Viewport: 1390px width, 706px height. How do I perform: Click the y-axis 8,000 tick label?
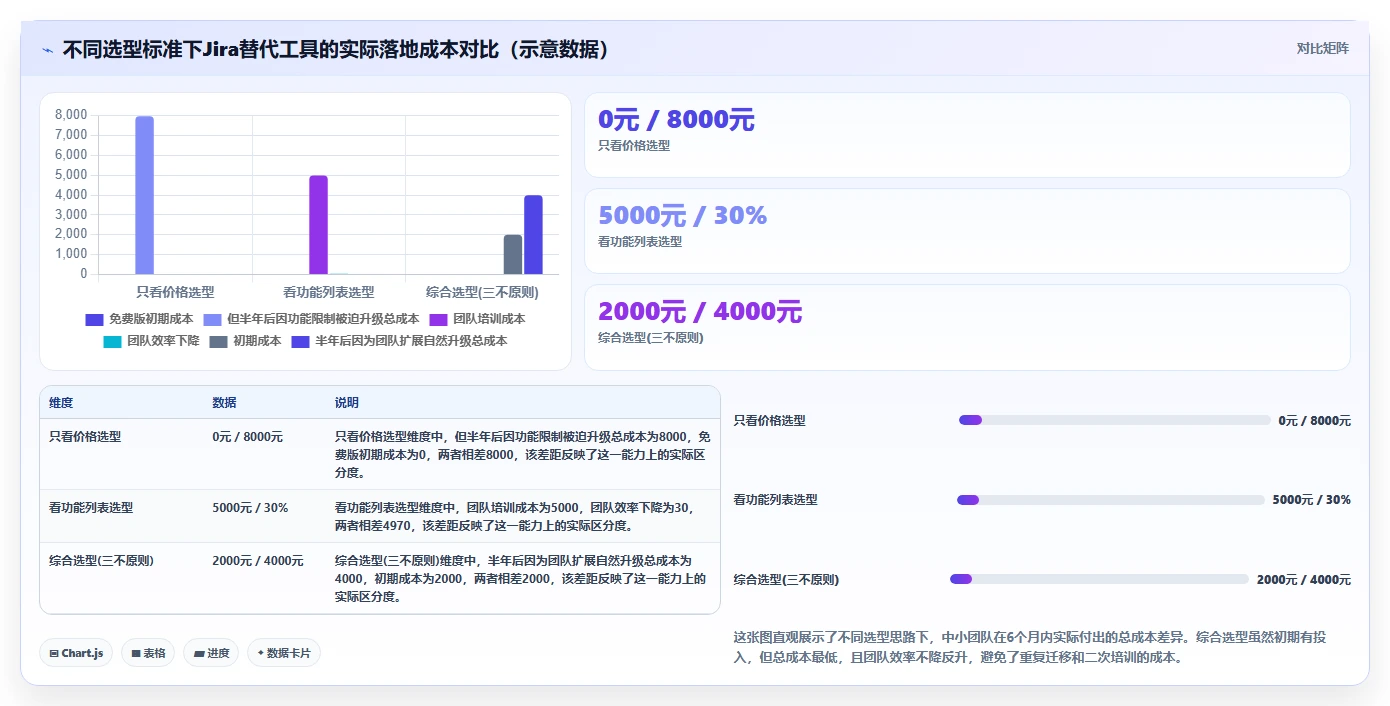71,115
